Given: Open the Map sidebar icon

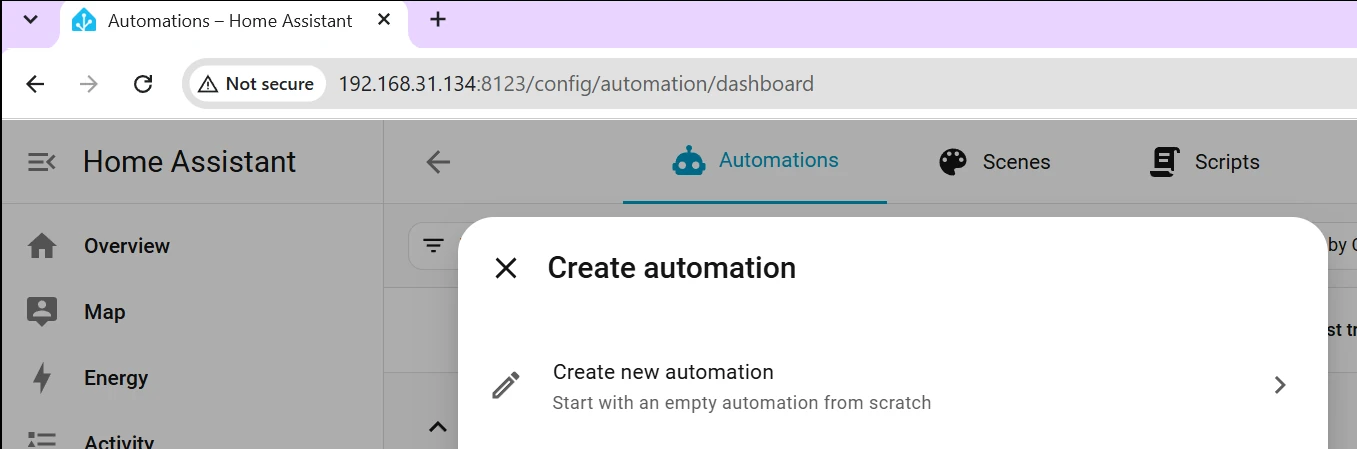Looking at the screenshot, I should (41, 312).
